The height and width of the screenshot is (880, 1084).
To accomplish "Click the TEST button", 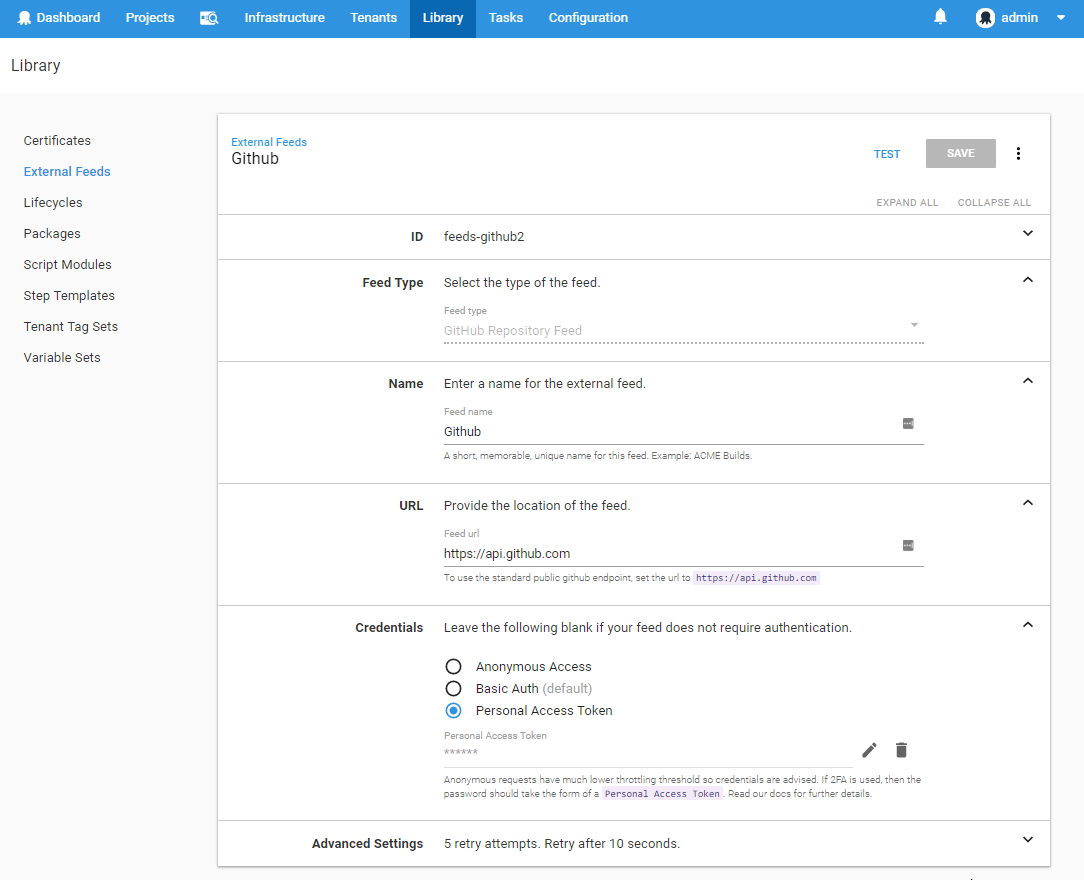I will pos(886,153).
